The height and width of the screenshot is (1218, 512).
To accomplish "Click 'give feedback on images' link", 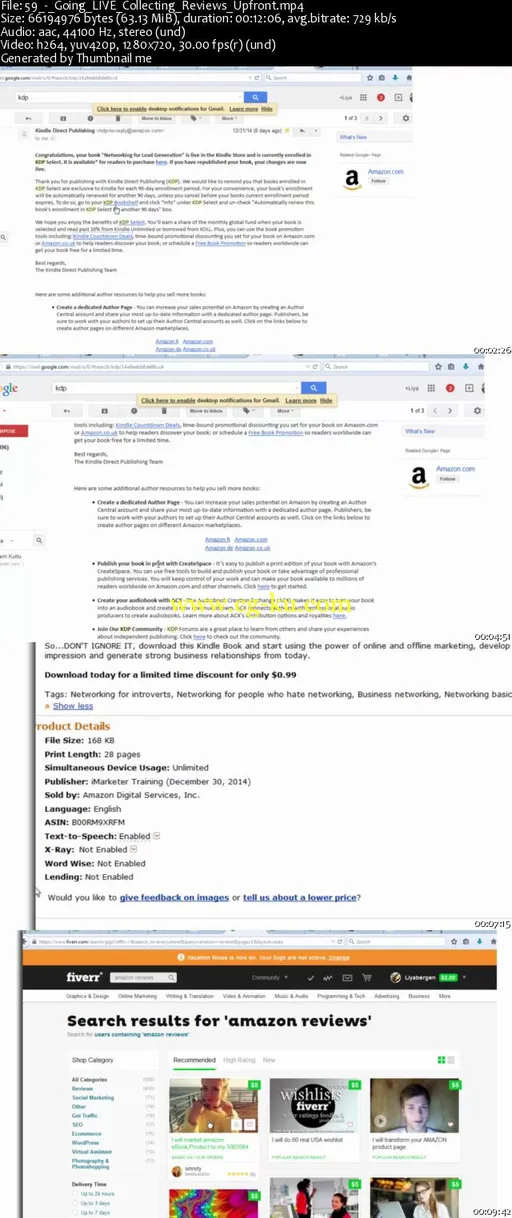I will [175, 897].
